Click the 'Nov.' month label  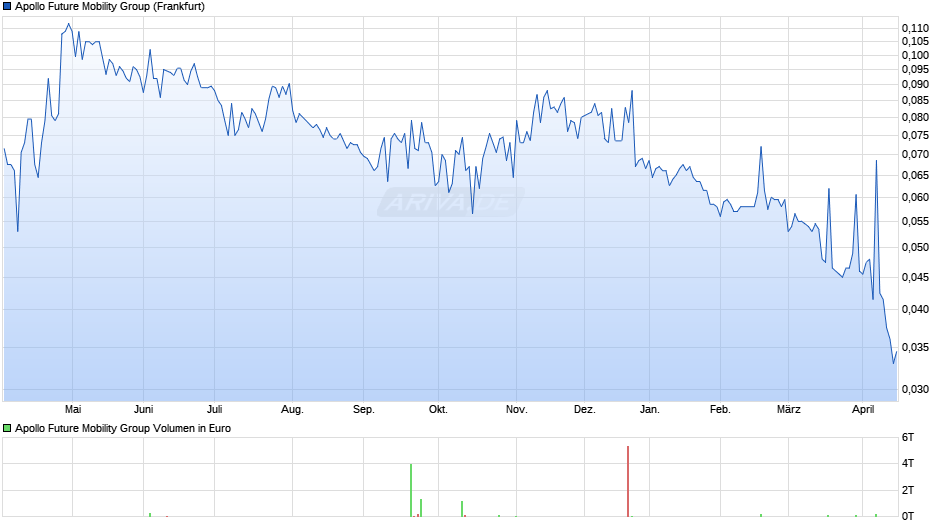[516, 409]
